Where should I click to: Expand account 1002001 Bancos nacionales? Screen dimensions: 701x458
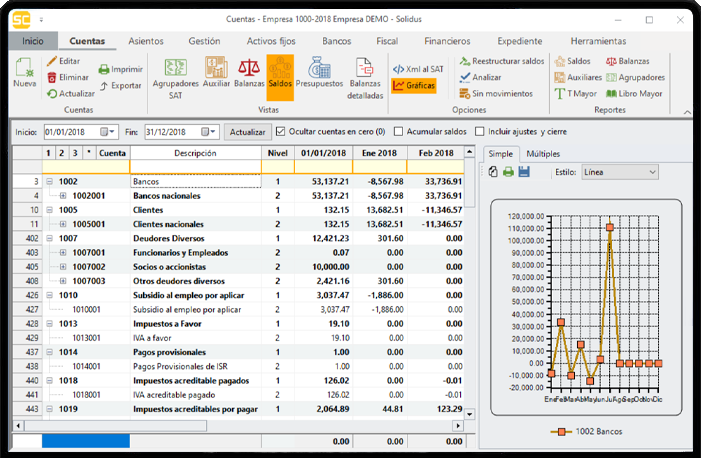pyautogui.click(x=63, y=196)
